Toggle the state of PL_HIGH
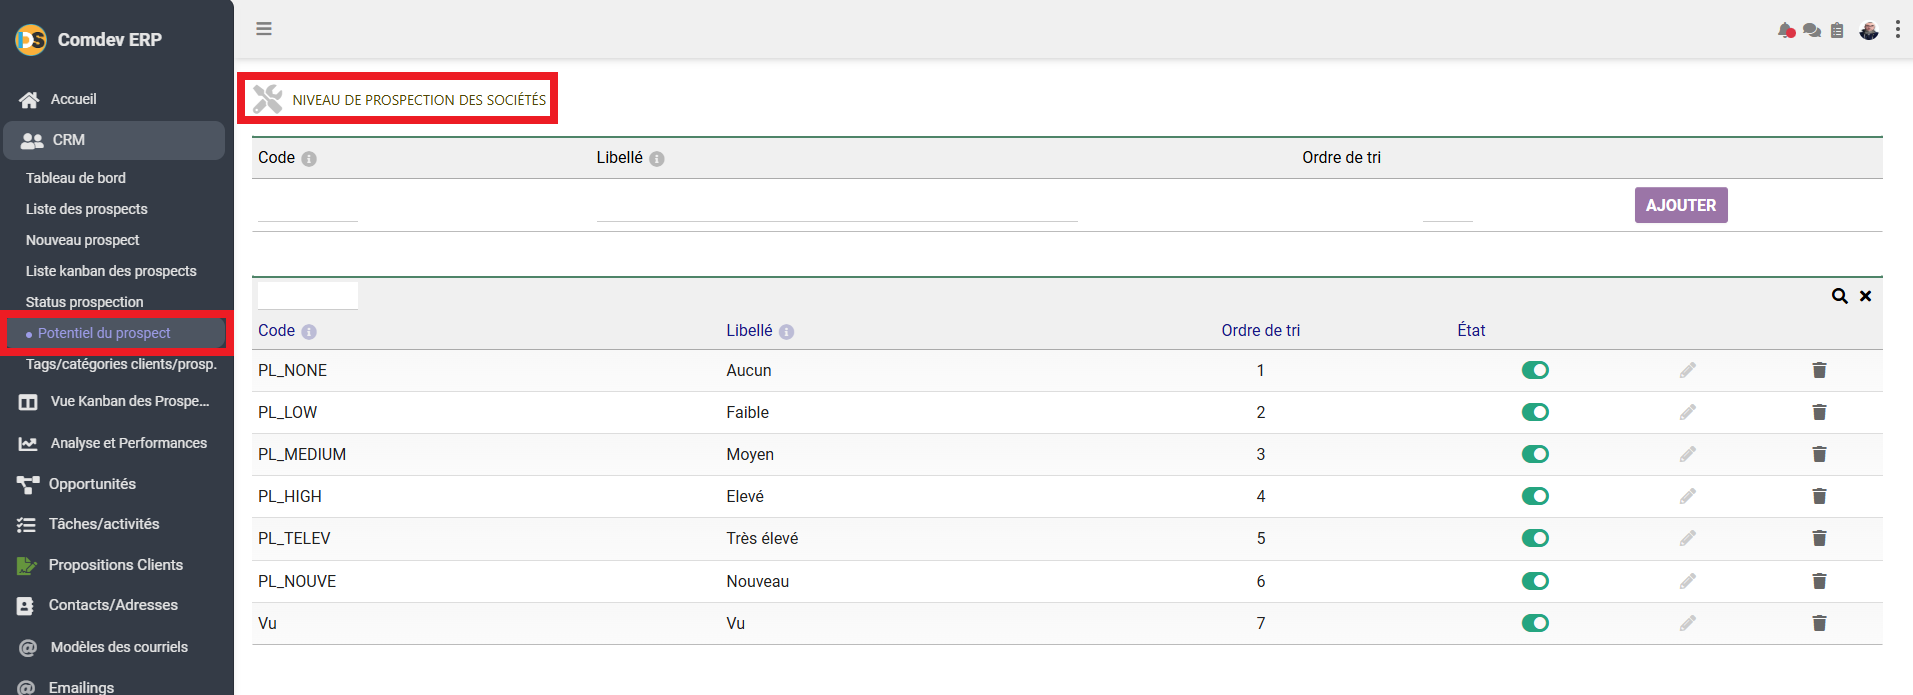Screen dimensions: 1913x695 click(1535, 496)
